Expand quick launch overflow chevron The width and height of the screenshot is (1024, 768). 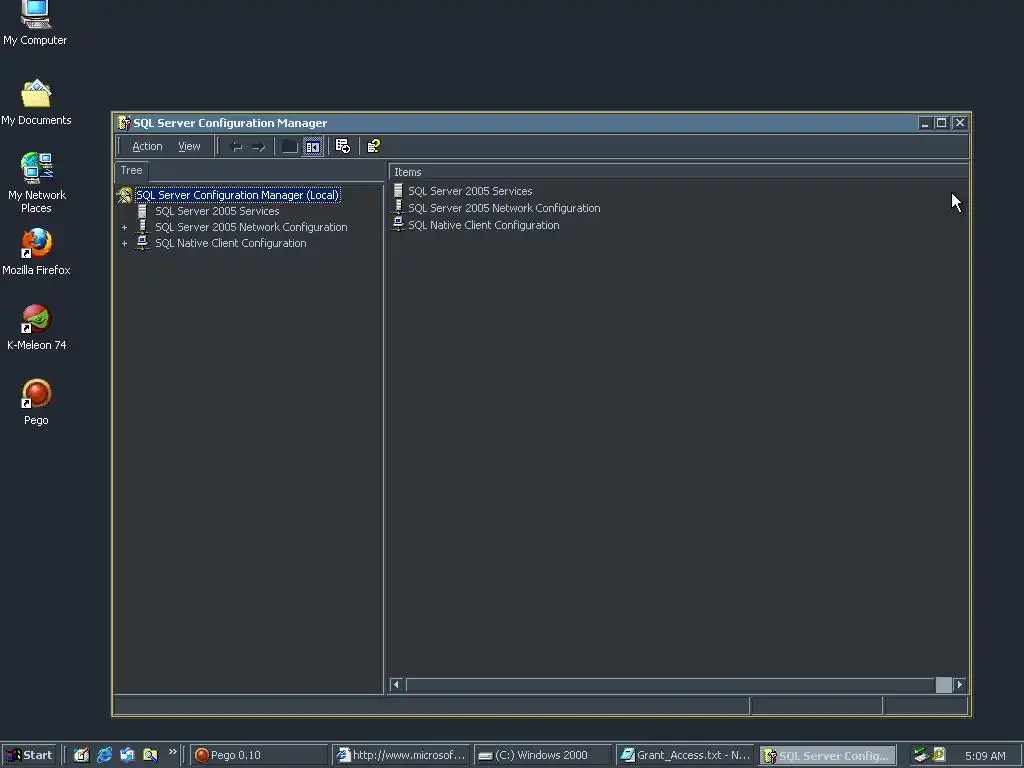[x=172, y=752]
